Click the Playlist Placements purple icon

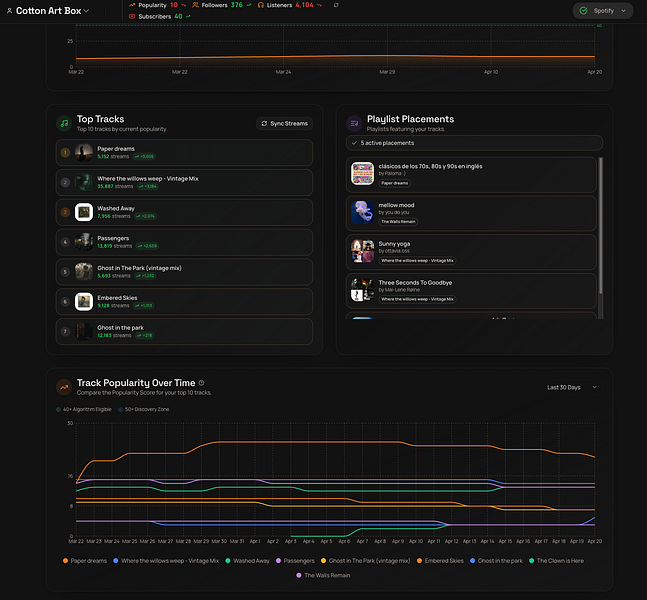click(x=354, y=123)
